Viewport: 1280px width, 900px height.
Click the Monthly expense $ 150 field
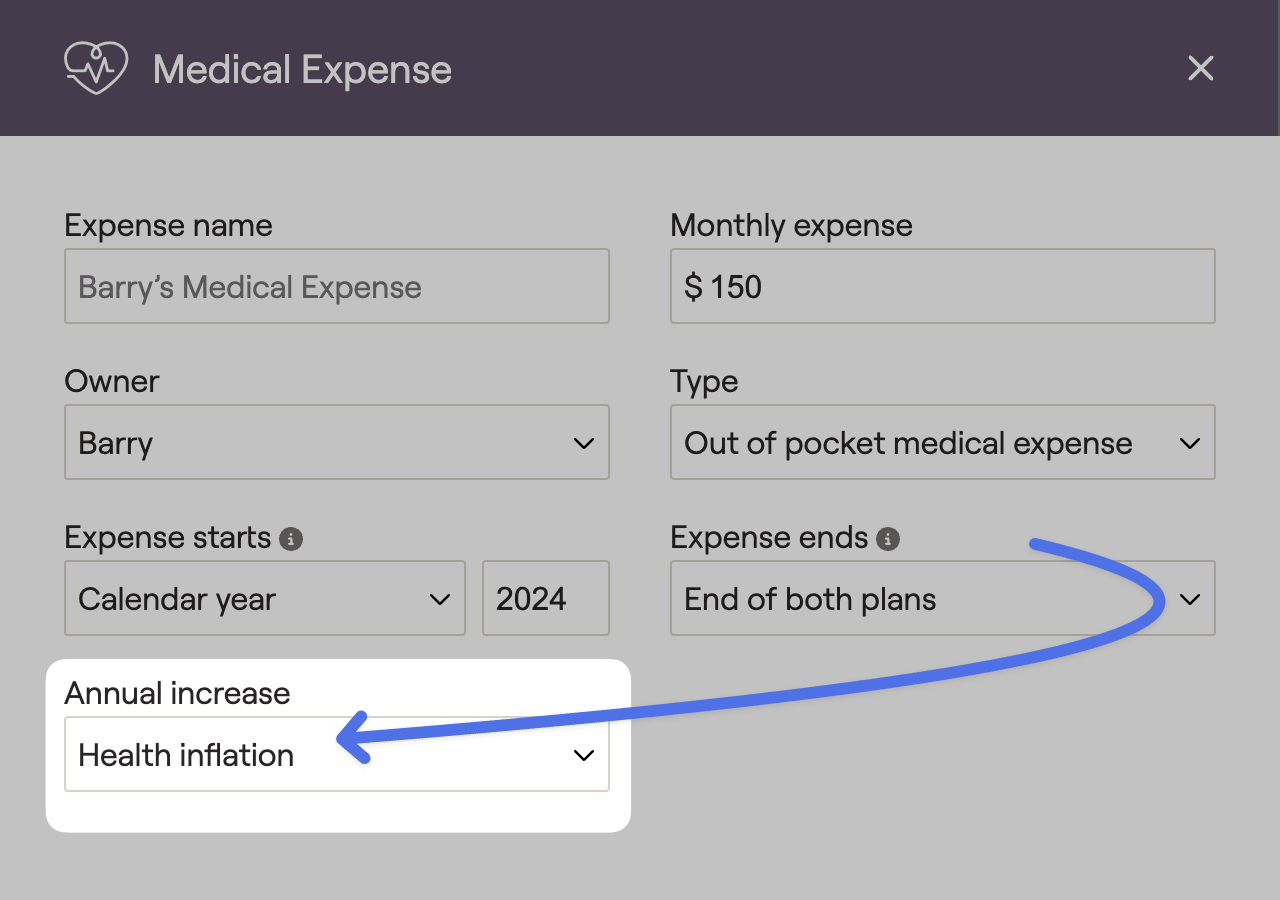click(x=943, y=286)
